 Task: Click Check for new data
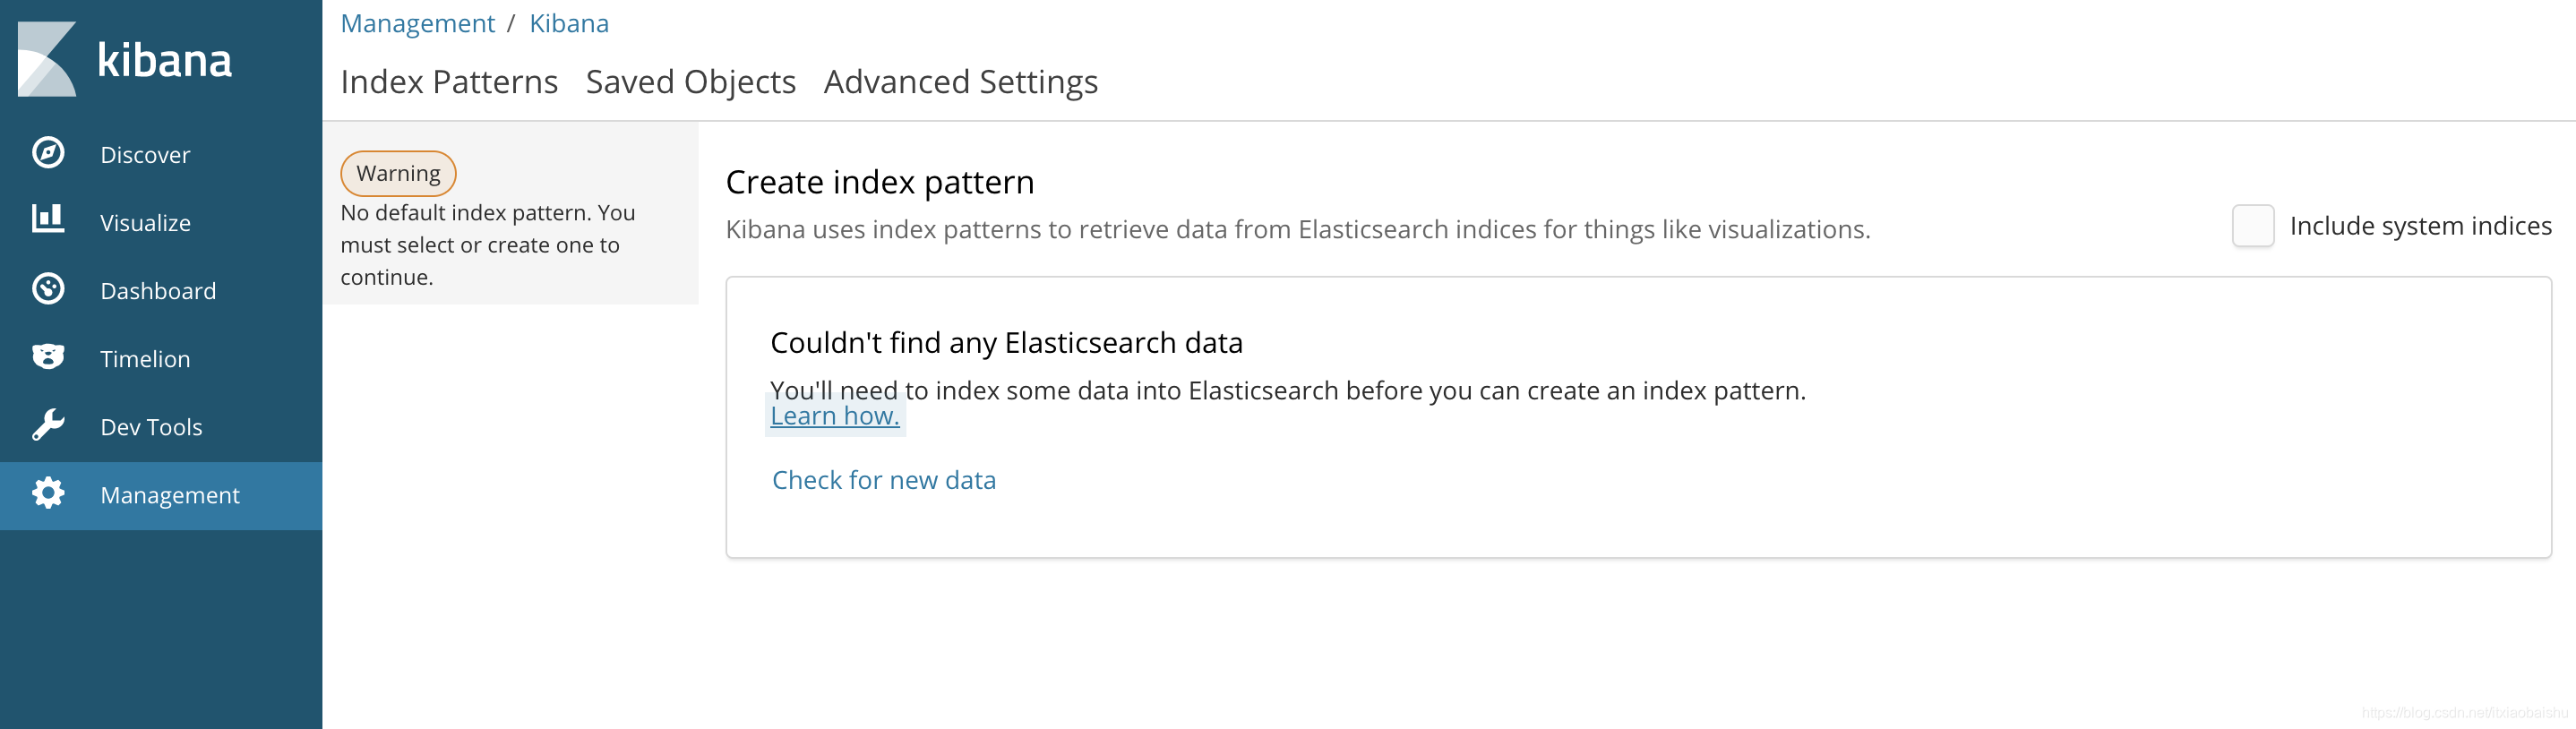point(884,480)
